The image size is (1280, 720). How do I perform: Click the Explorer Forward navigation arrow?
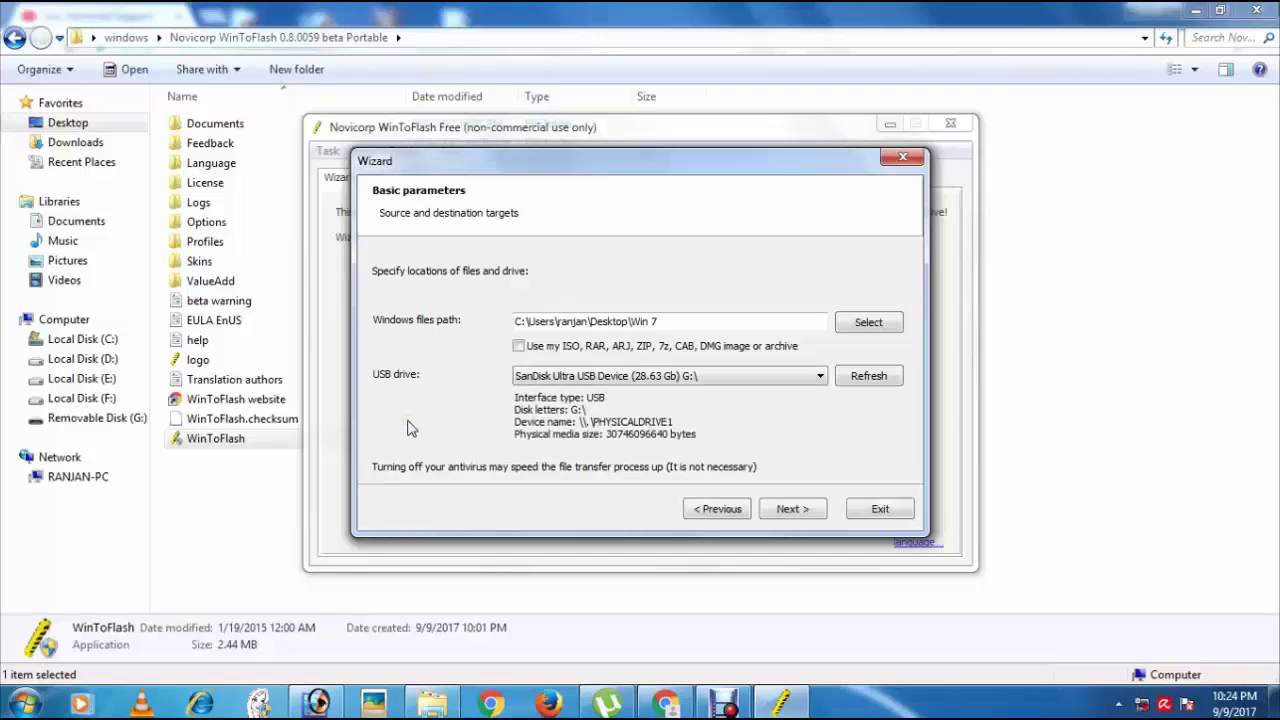click(x=41, y=38)
